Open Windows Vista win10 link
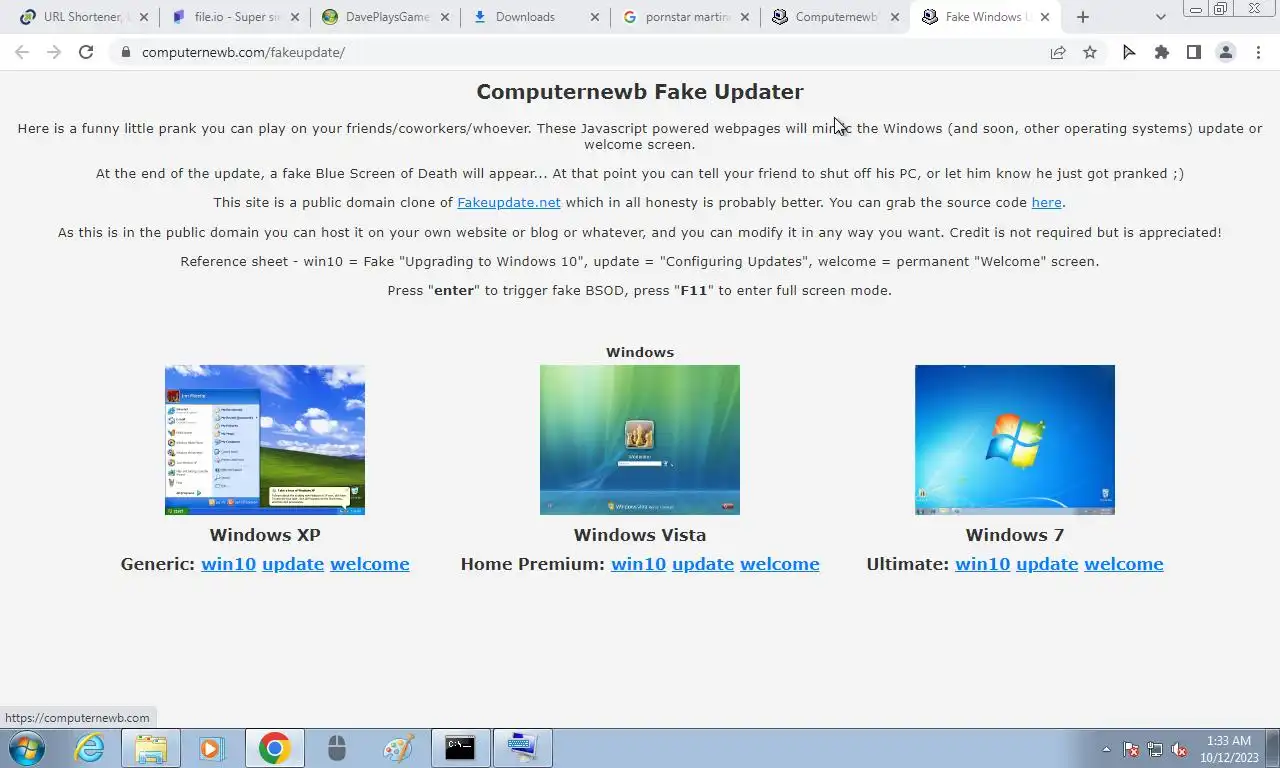This screenshot has height=768, width=1280. click(x=638, y=564)
